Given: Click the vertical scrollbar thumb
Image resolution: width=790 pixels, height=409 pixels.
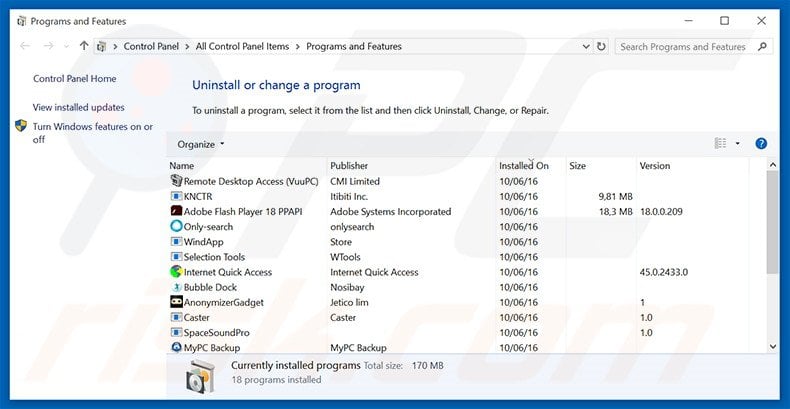Looking at the screenshot, I should (772, 222).
